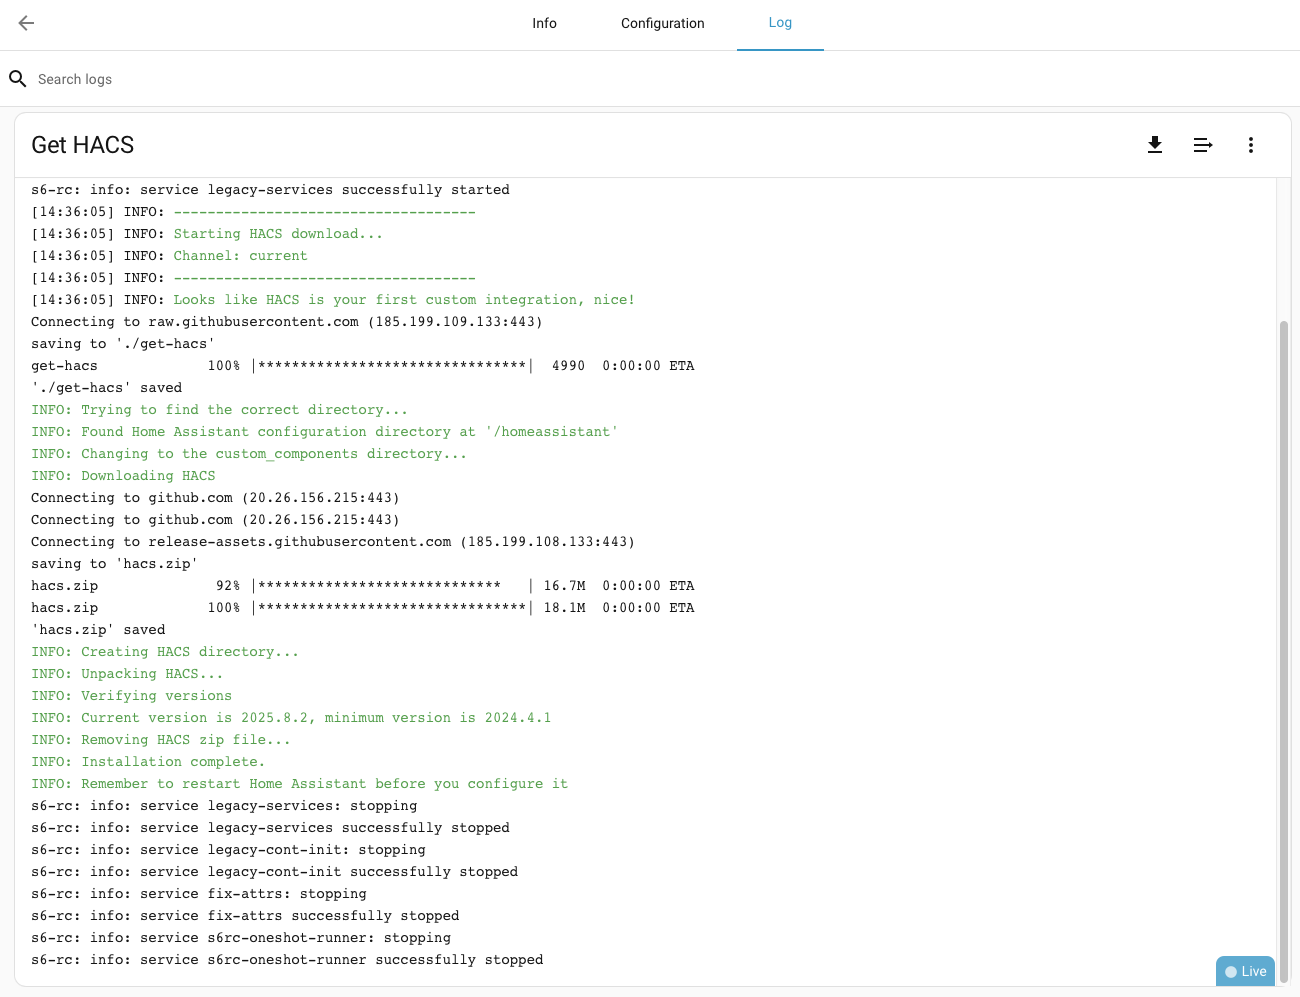Click the search magnifier icon
This screenshot has height=997, width=1300.
(x=18, y=79)
